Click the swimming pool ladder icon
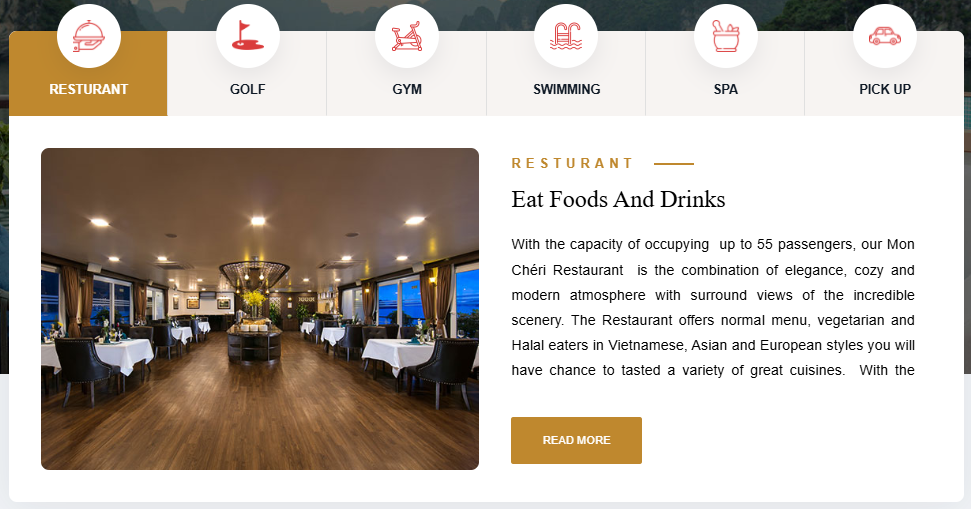The height and width of the screenshot is (509, 971). (x=566, y=36)
